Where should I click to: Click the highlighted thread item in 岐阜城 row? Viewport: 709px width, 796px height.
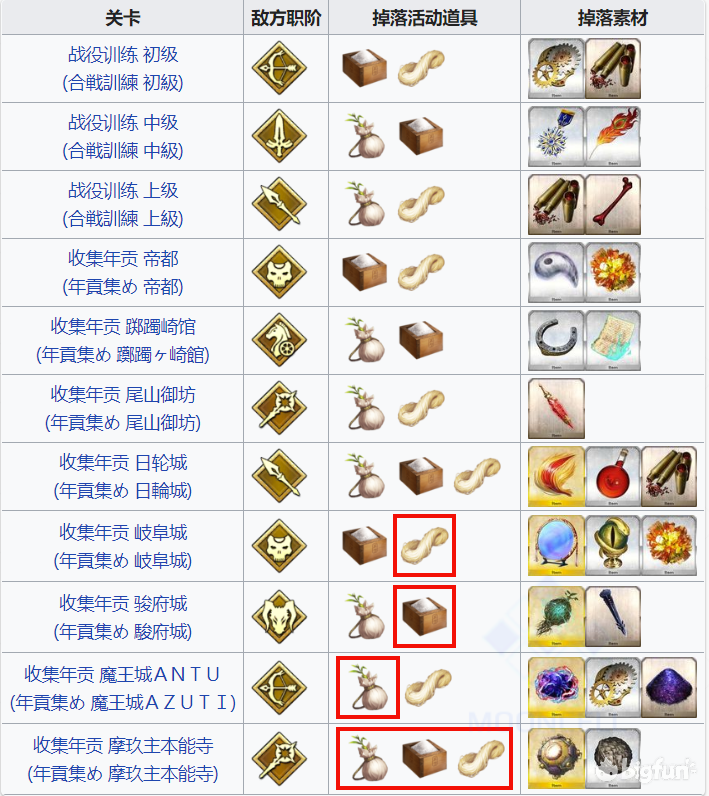pyautogui.click(x=424, y=545)
